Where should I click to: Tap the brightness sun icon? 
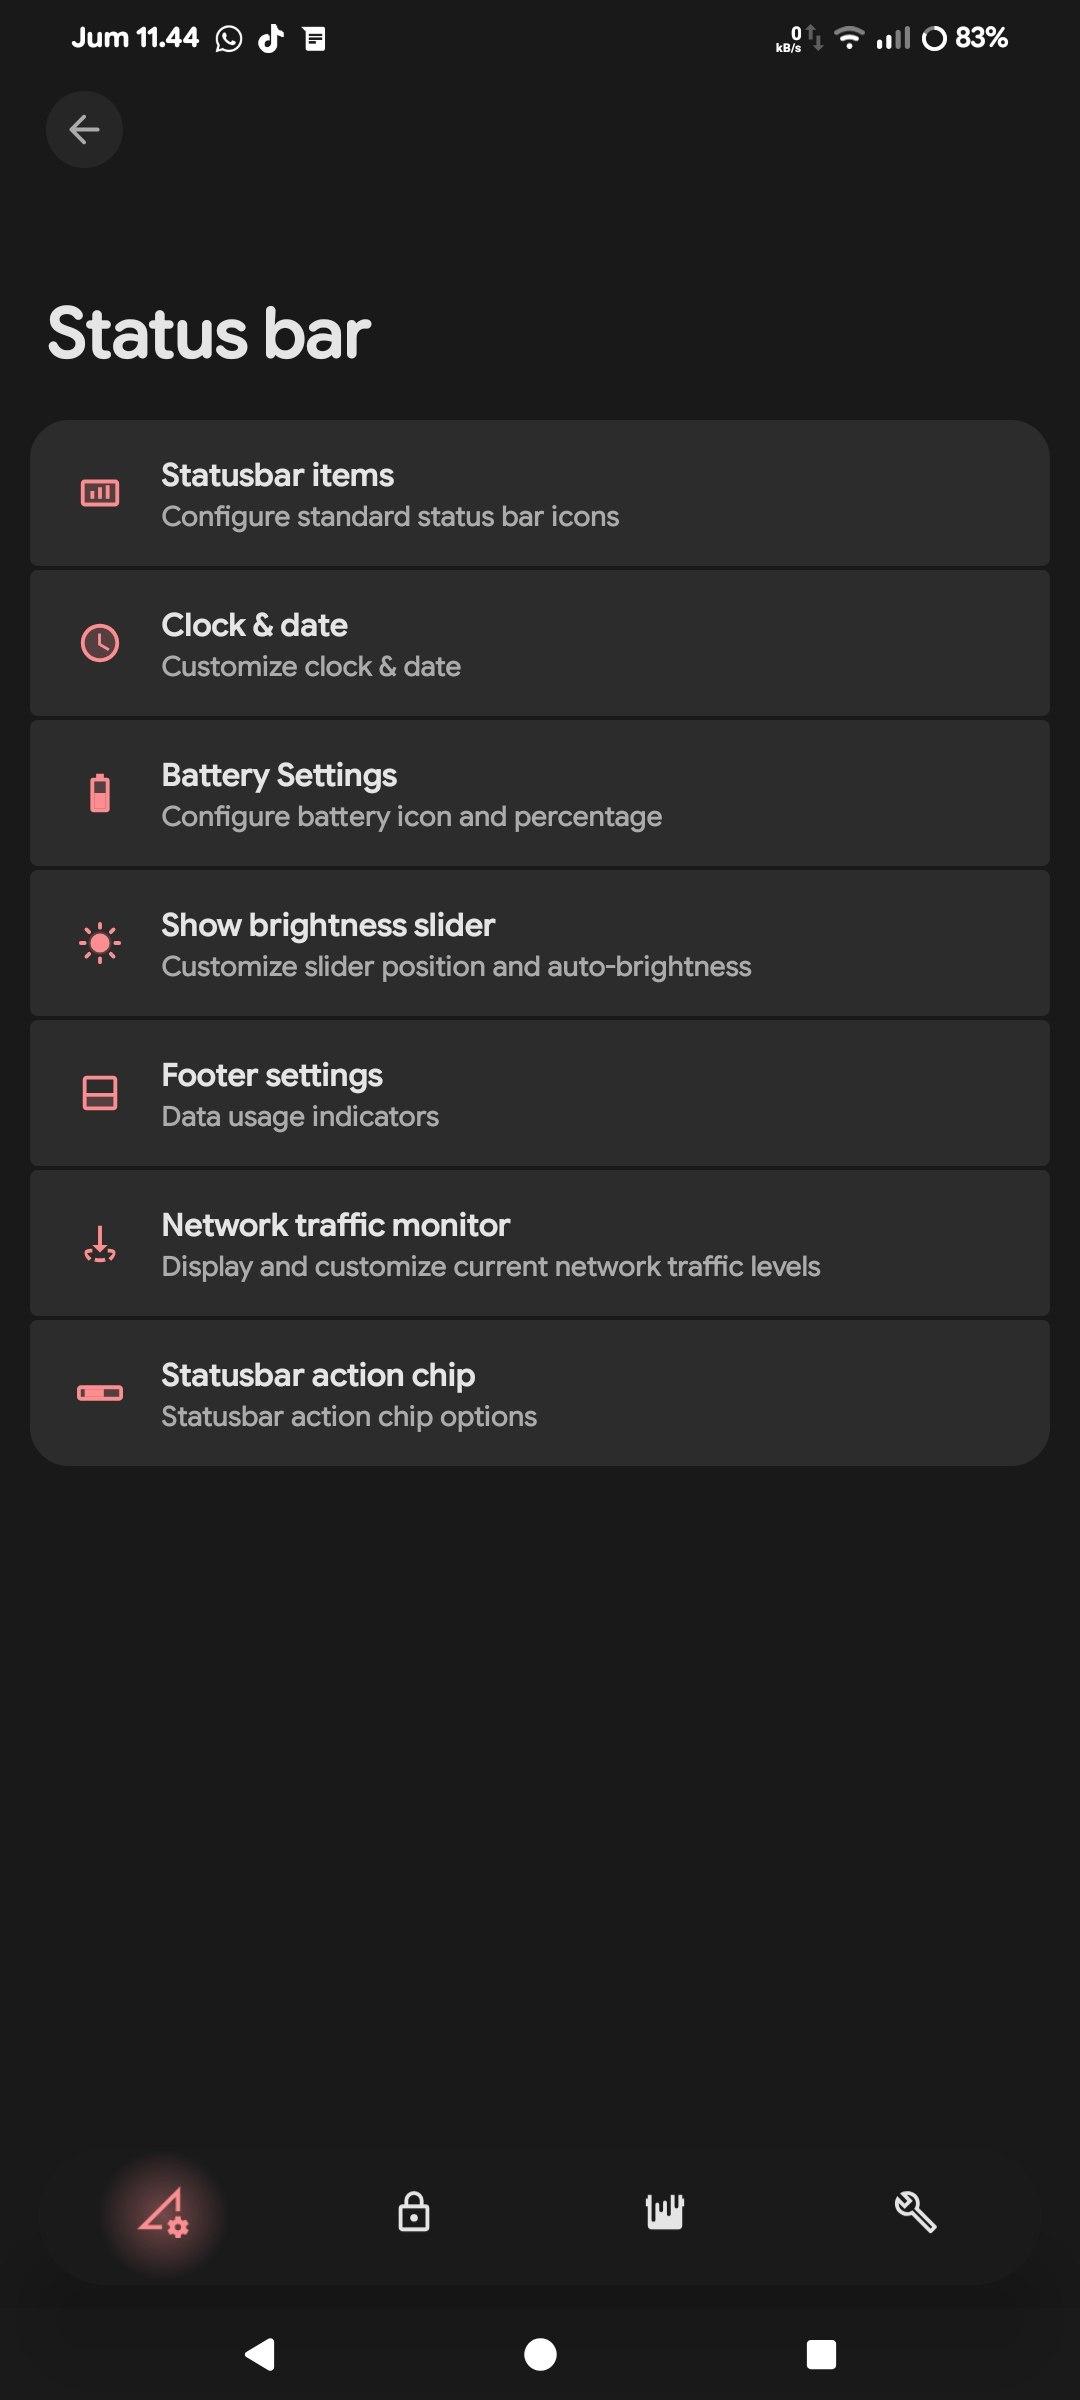100,943
